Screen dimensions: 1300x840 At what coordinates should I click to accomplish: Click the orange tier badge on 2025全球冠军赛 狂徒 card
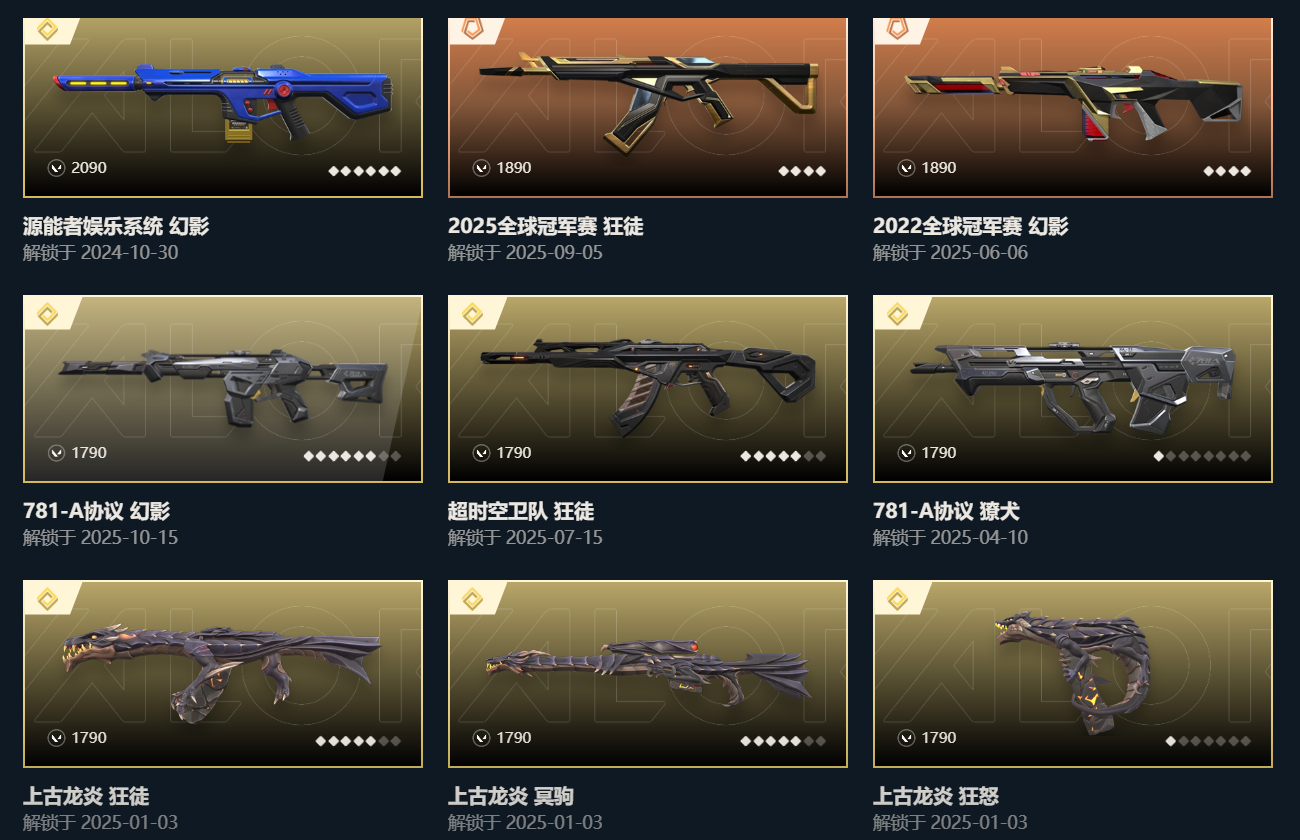[x=472, y=29]
